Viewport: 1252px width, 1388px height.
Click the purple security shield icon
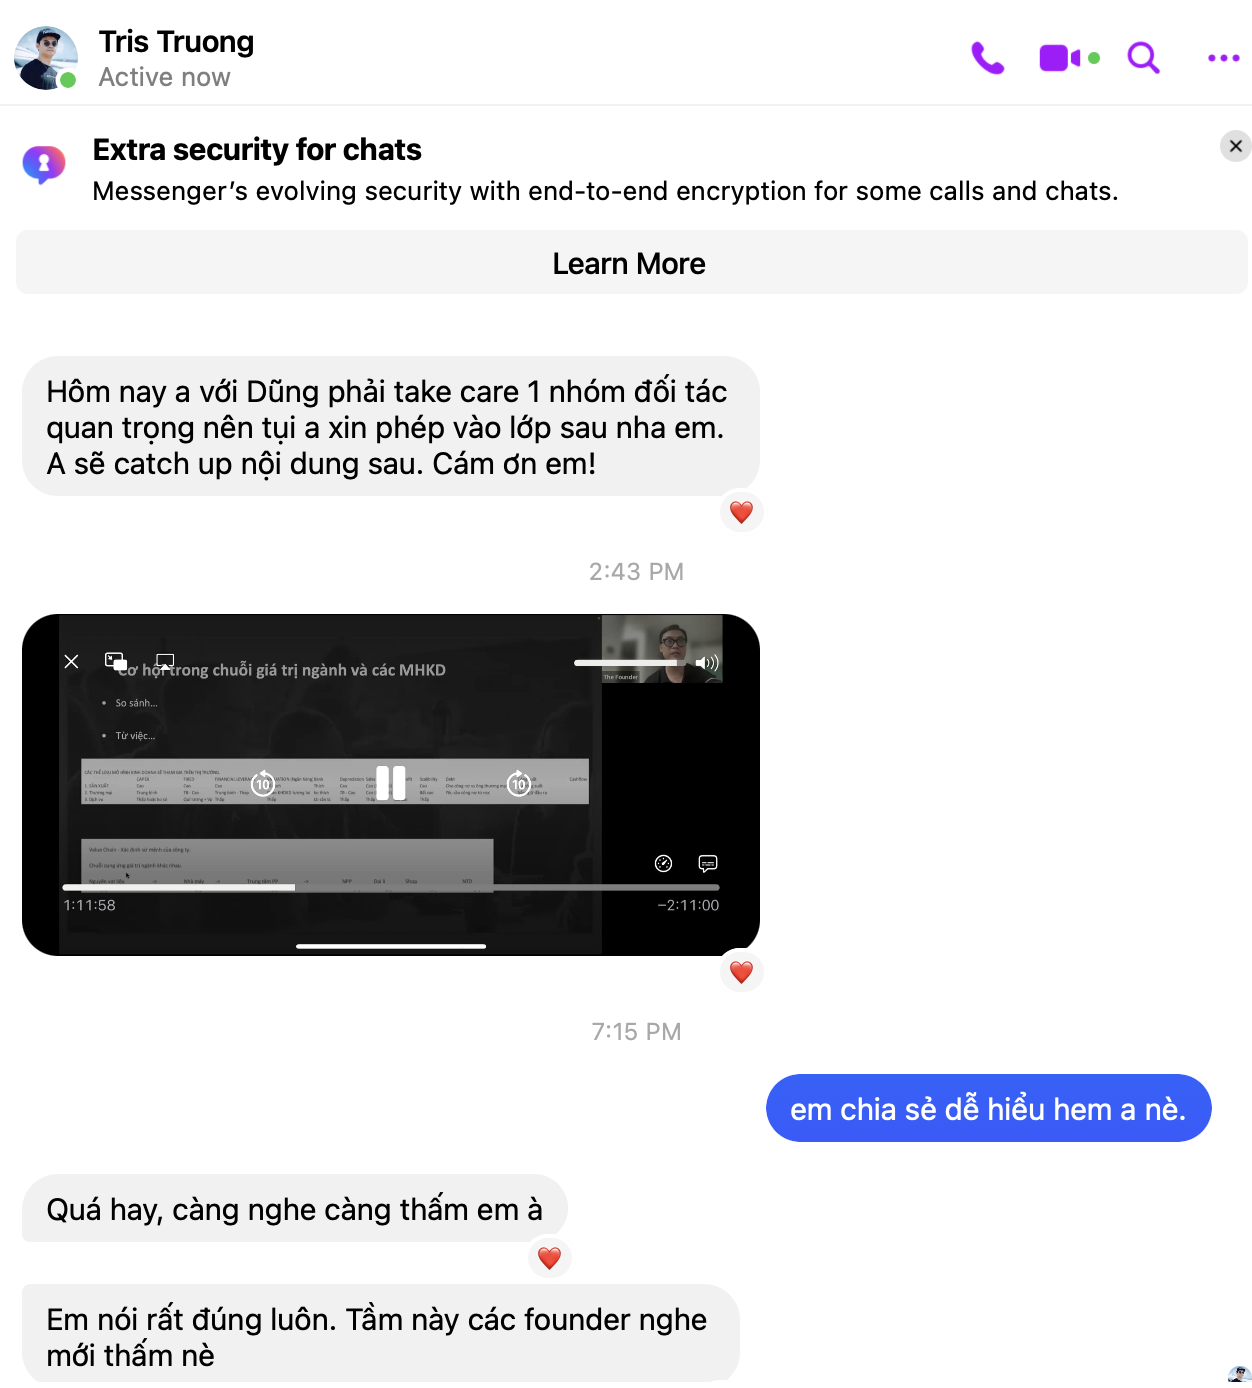[x=44, y=165]
